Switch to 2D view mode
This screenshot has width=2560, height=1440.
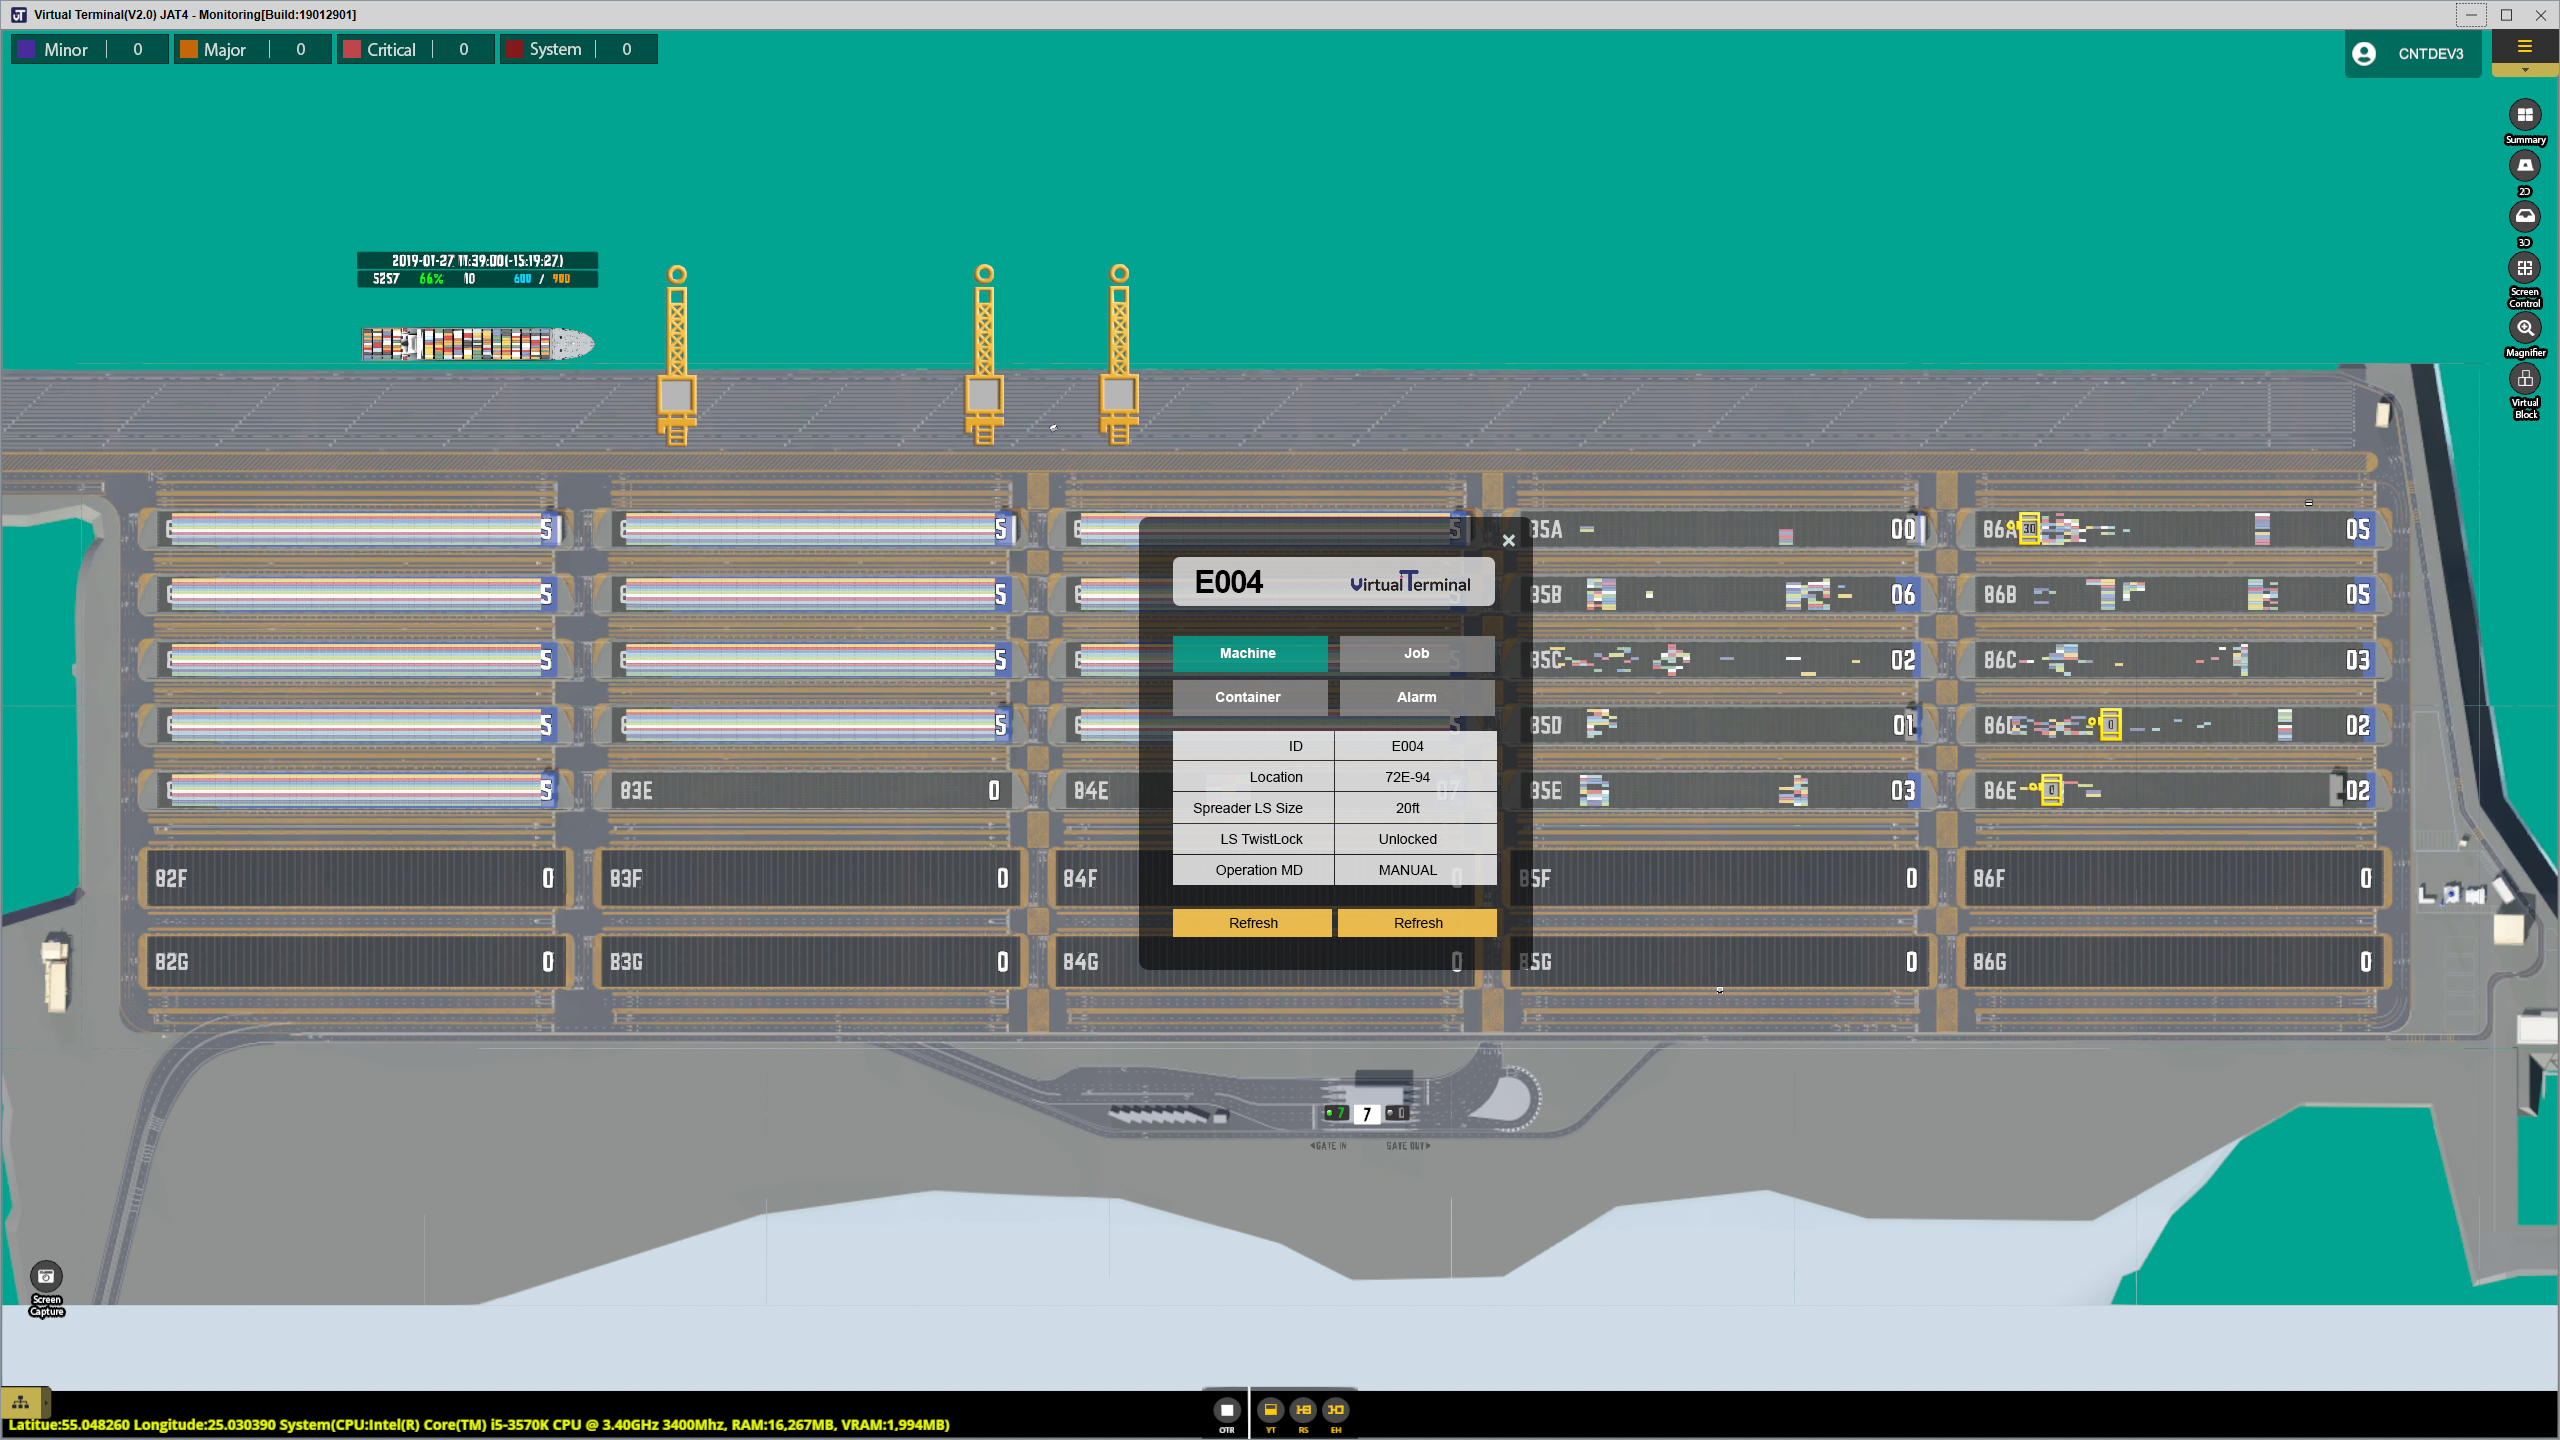[2524, 166]
